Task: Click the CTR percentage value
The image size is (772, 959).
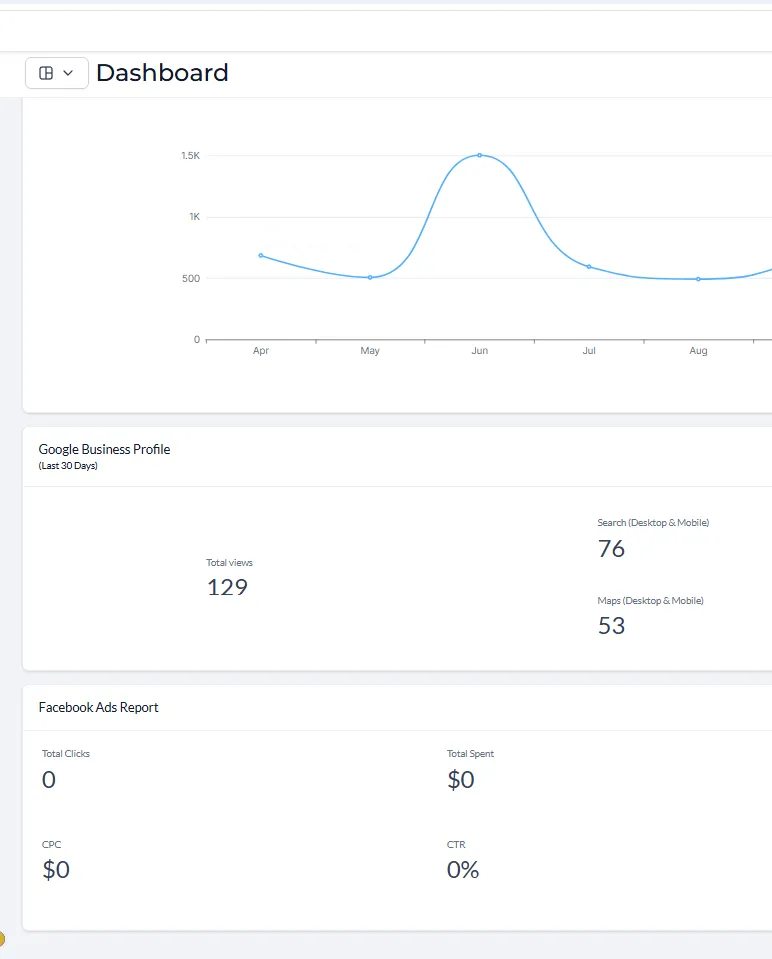Action: (463, 870)
